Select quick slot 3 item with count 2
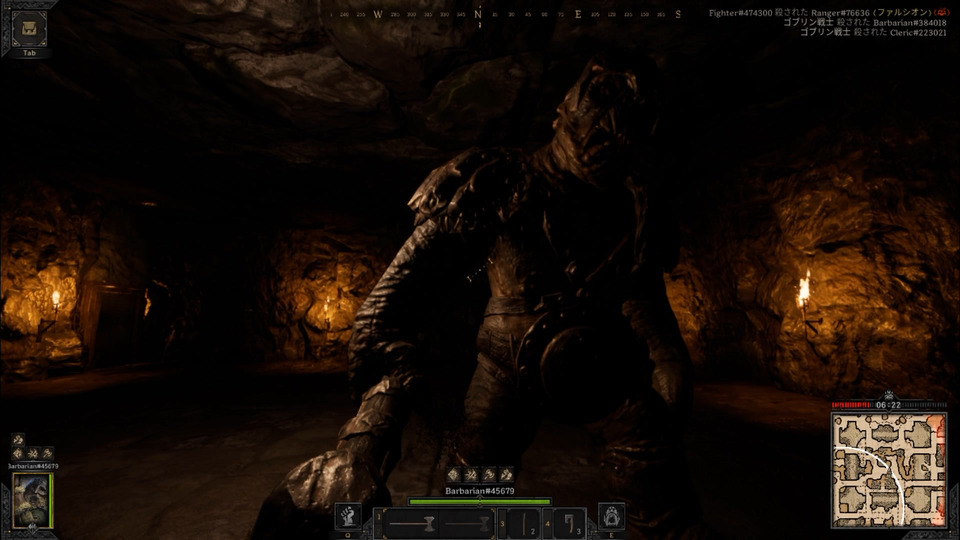 (x=523, y=524)
